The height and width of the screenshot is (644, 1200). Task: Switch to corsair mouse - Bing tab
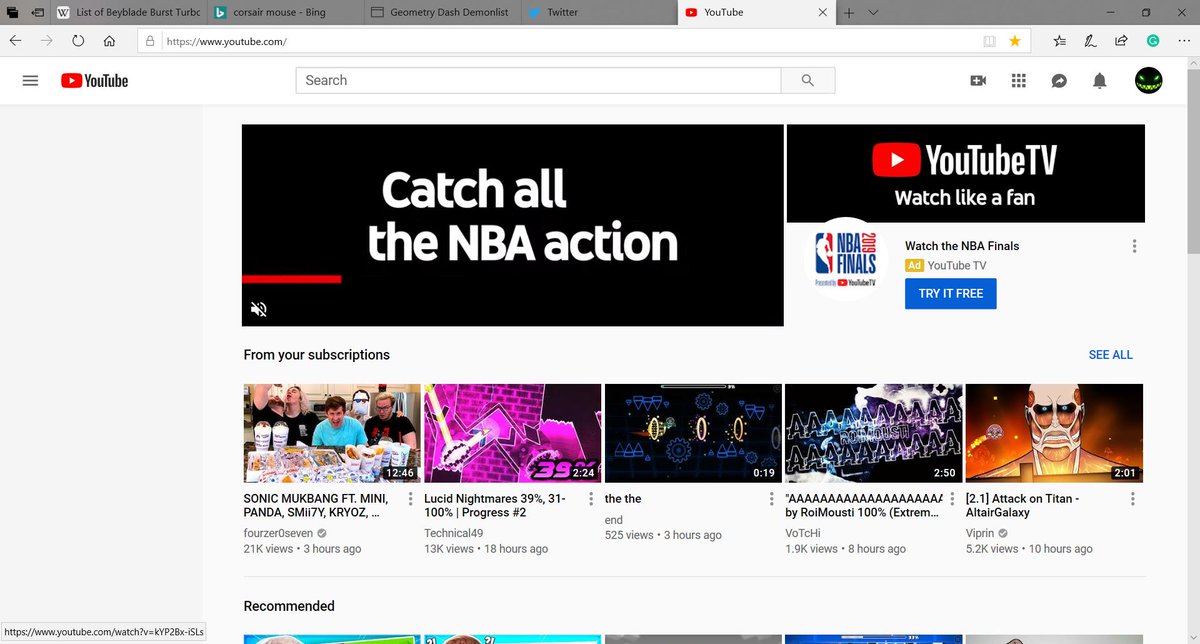pyautogui.click(x=285, y=13)
